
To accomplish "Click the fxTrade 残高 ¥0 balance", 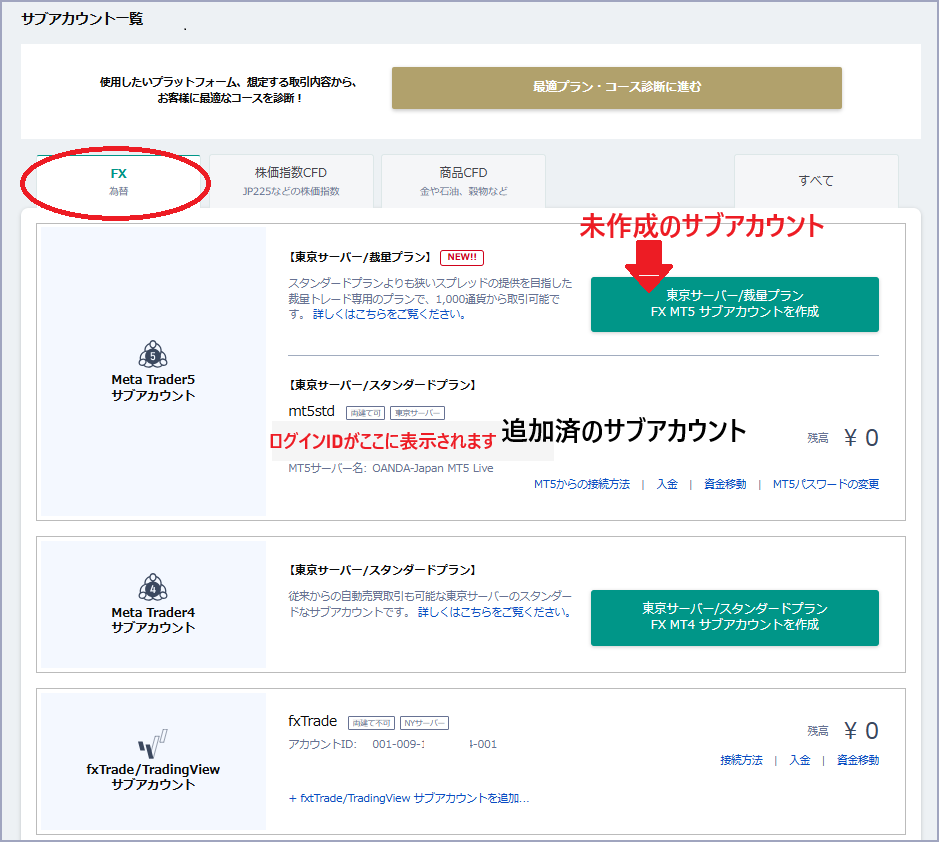I will (843, 731).
